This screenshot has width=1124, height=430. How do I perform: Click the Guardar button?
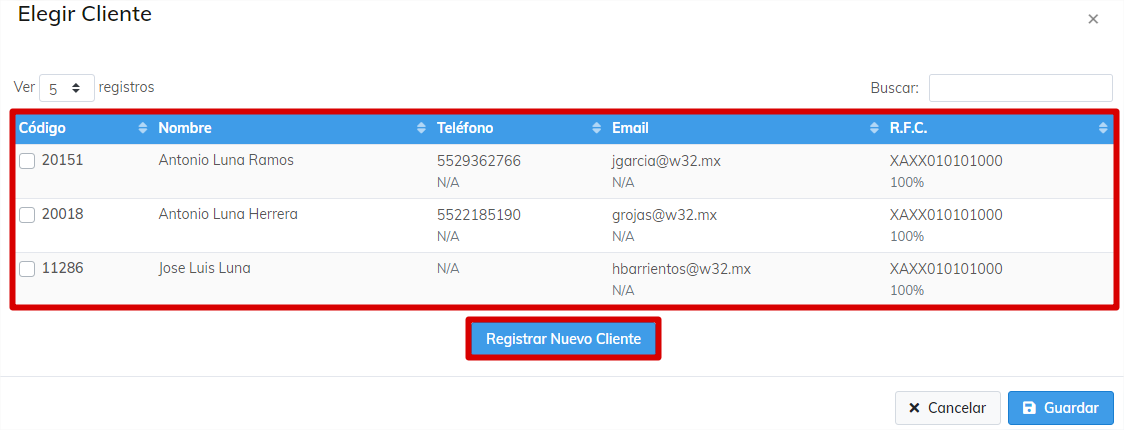(x=1061, y=408)
